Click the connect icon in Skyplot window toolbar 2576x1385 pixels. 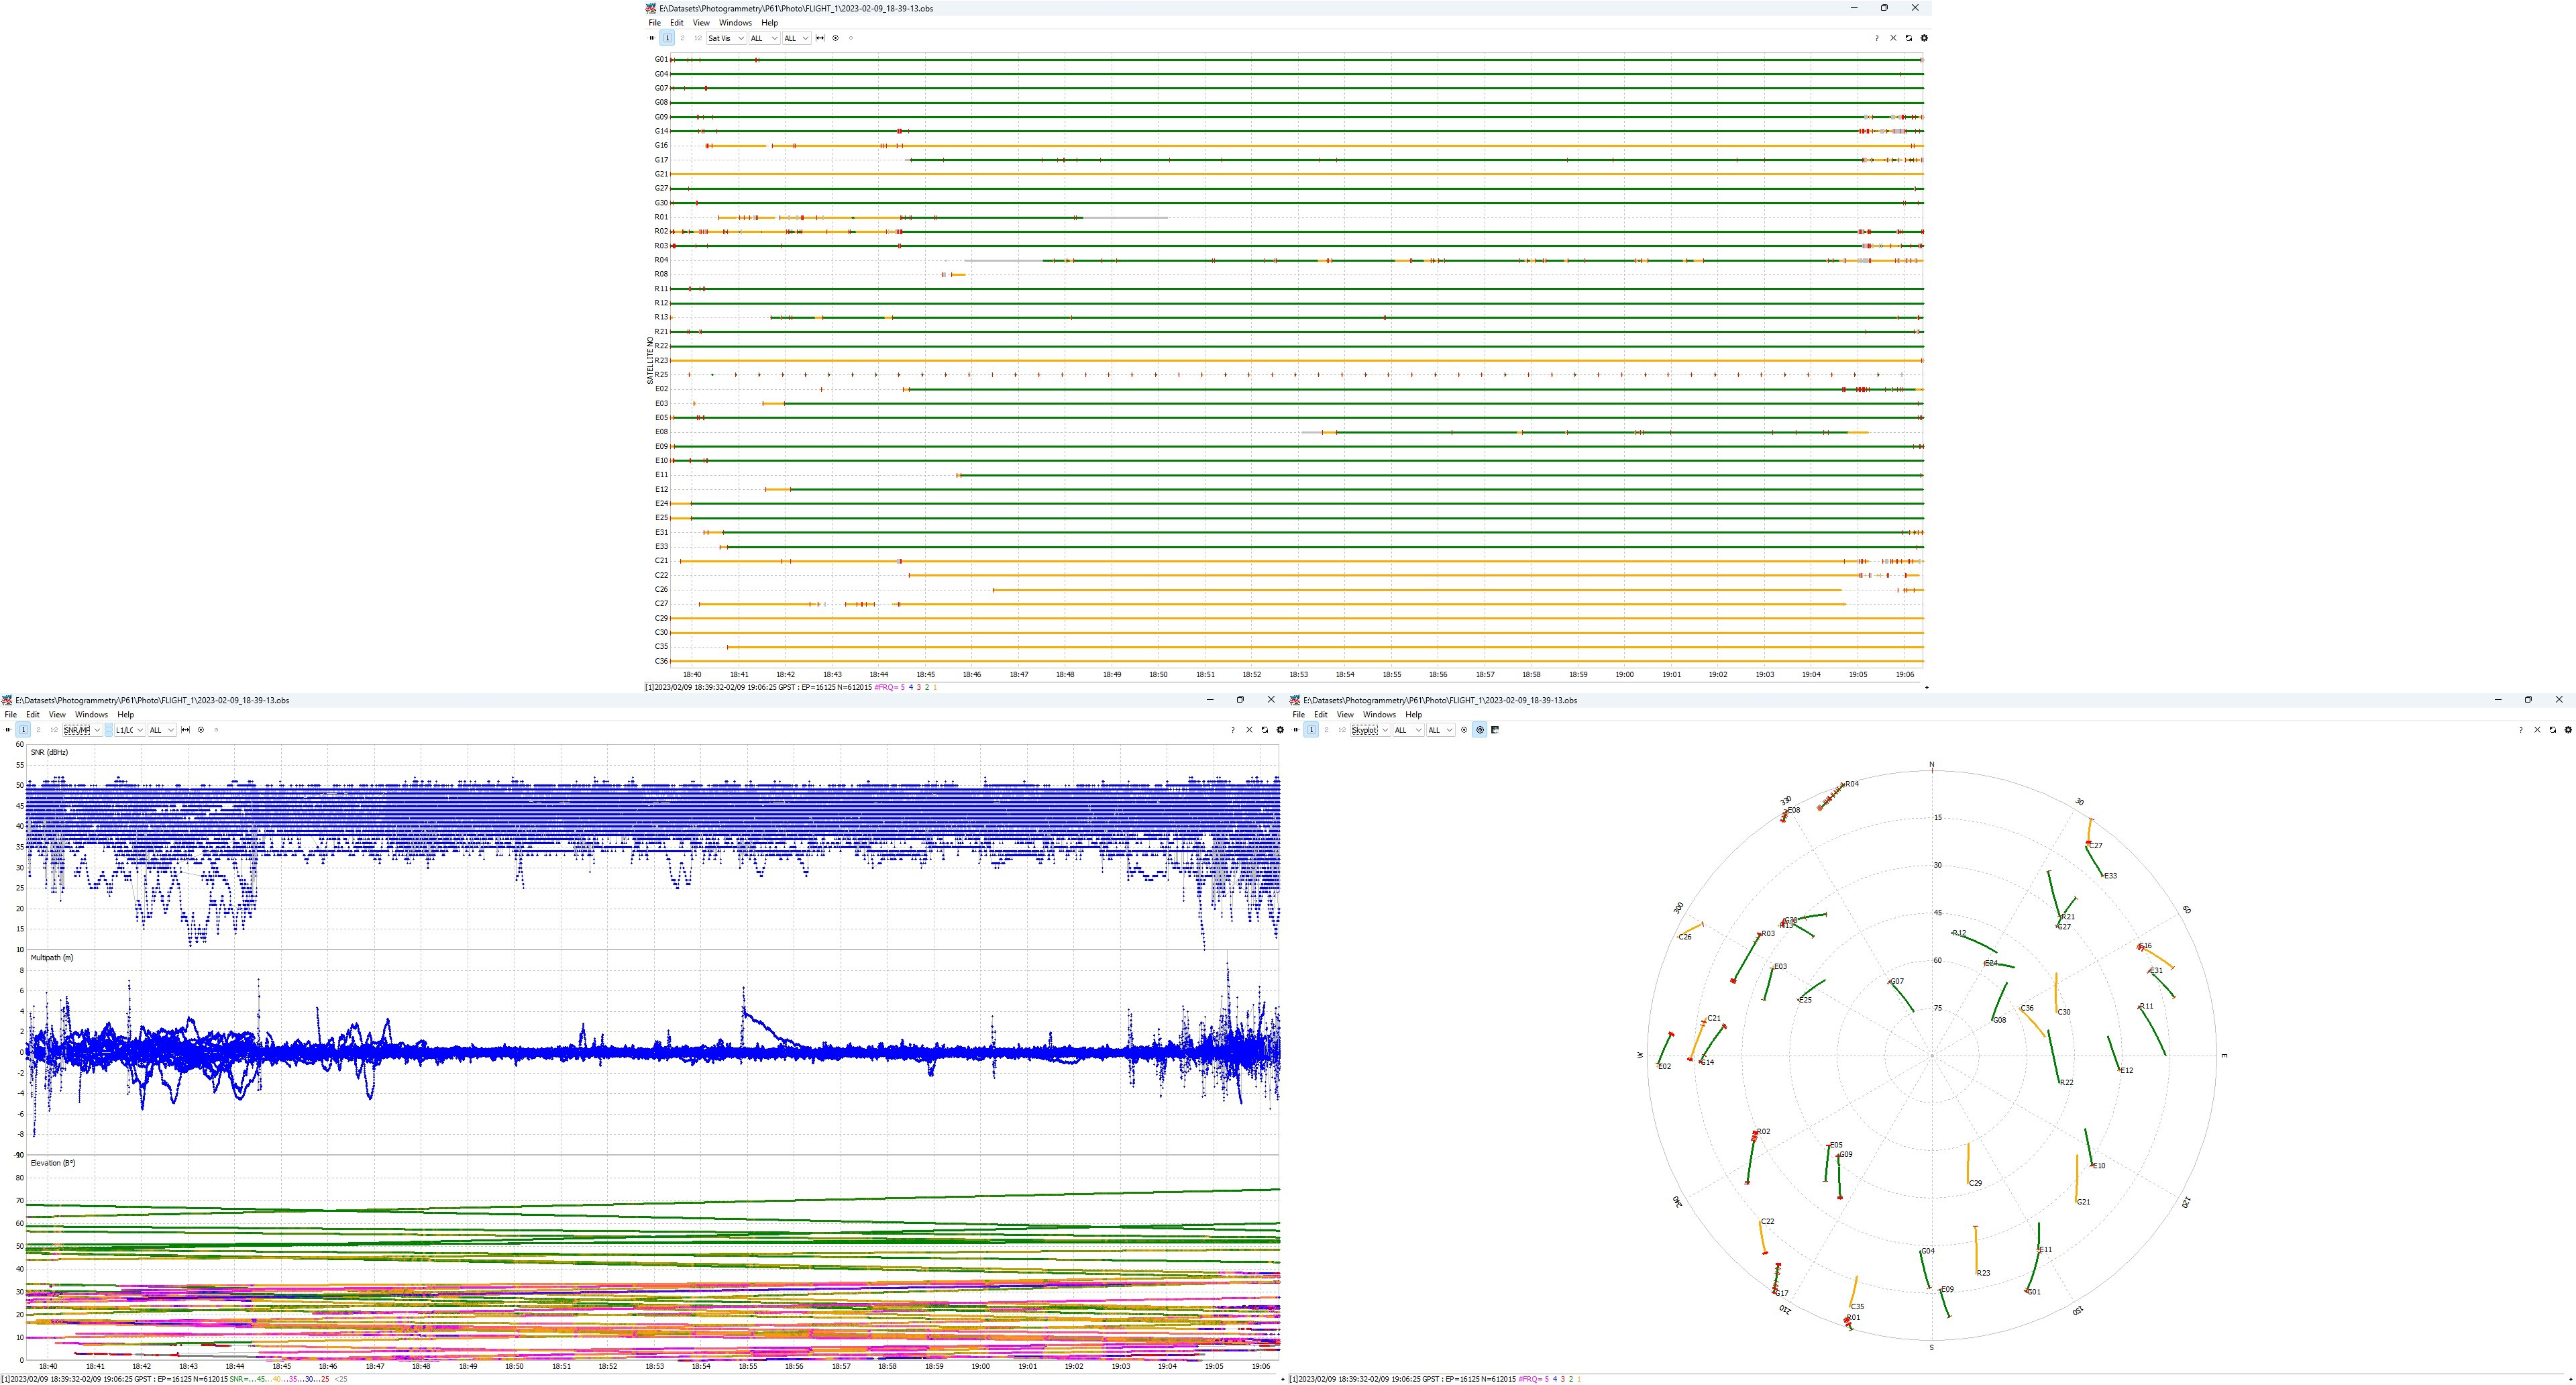pyautogui.click(x=1296, y=730)
